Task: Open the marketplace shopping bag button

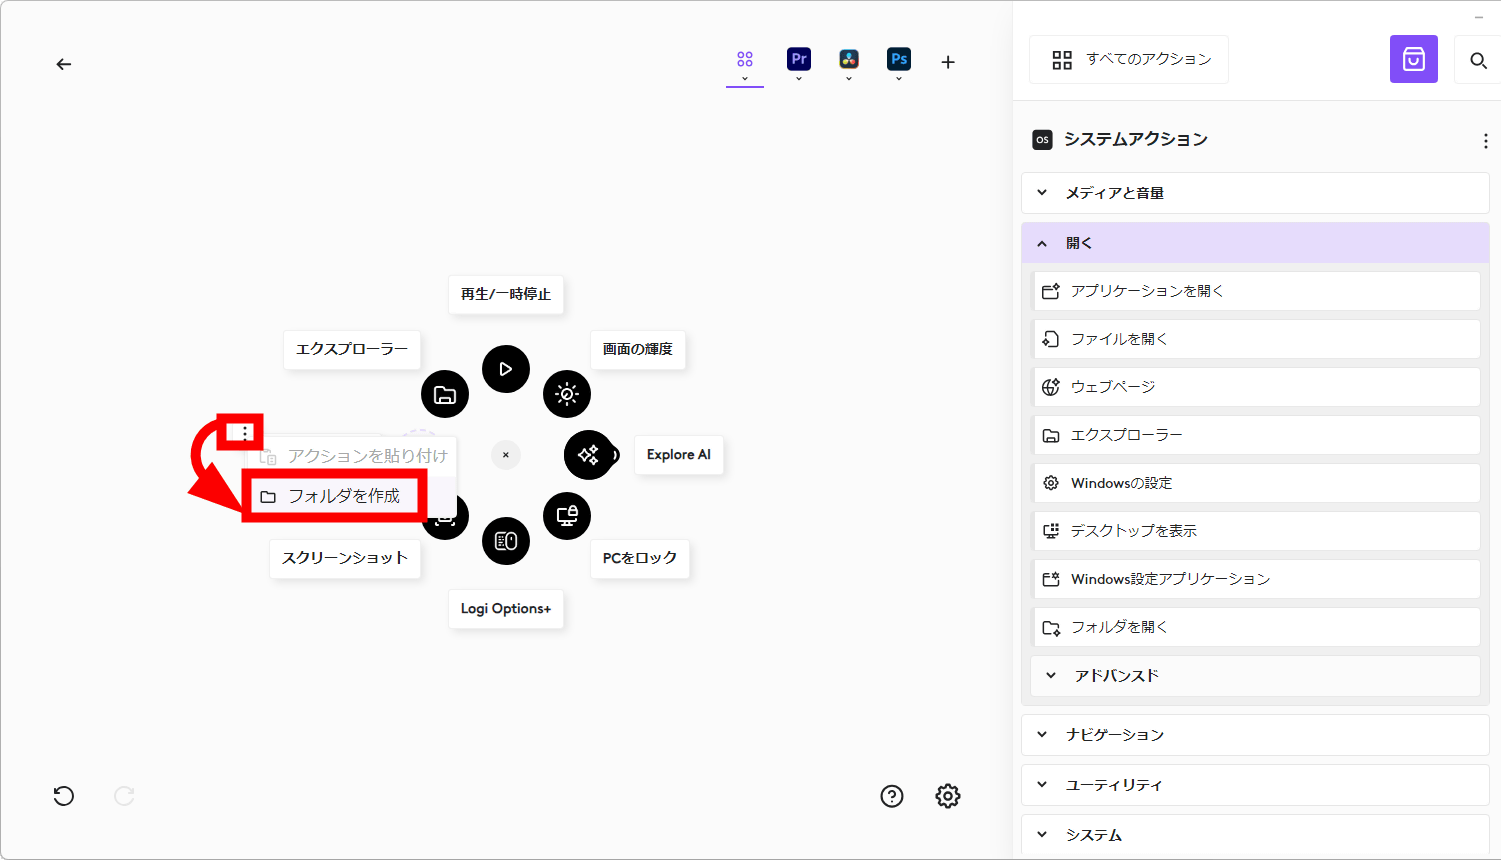Action: [x=1413, y=60]
